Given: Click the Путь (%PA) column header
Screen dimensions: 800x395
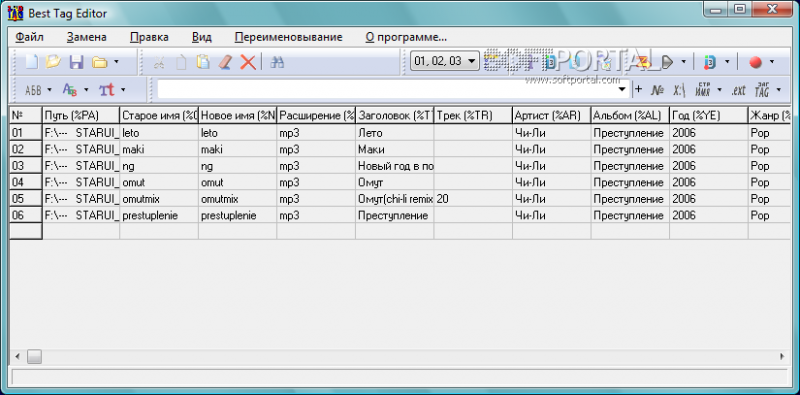Looking at the screenshot, I should 81,116.
